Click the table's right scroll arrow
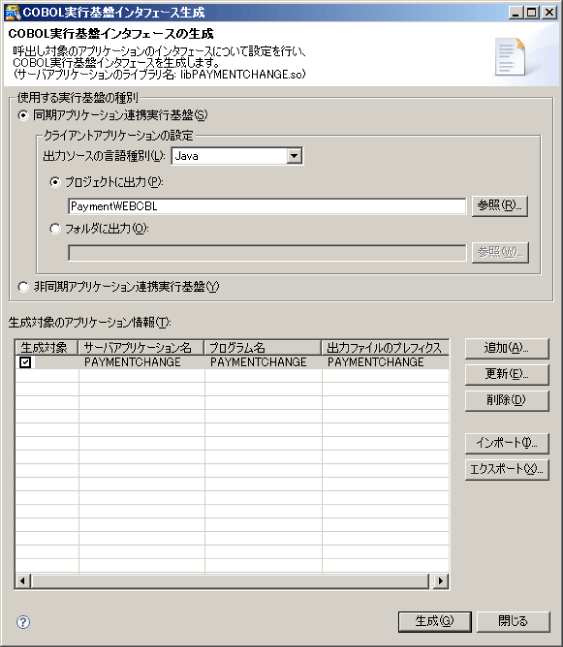Viewport: 563px width, 647px height. click(x=441, y=581)
